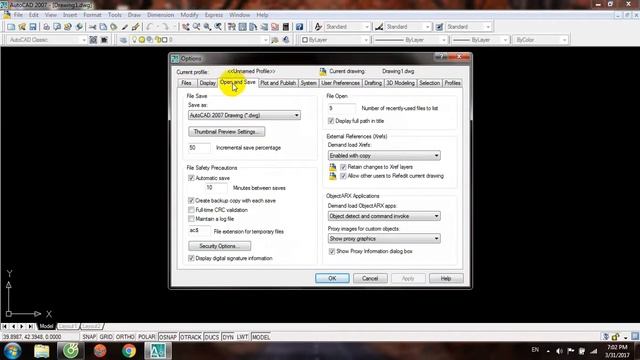640x360 pixels.
Task: Click the Open file toolbar icon
Action: pos(22,27)
